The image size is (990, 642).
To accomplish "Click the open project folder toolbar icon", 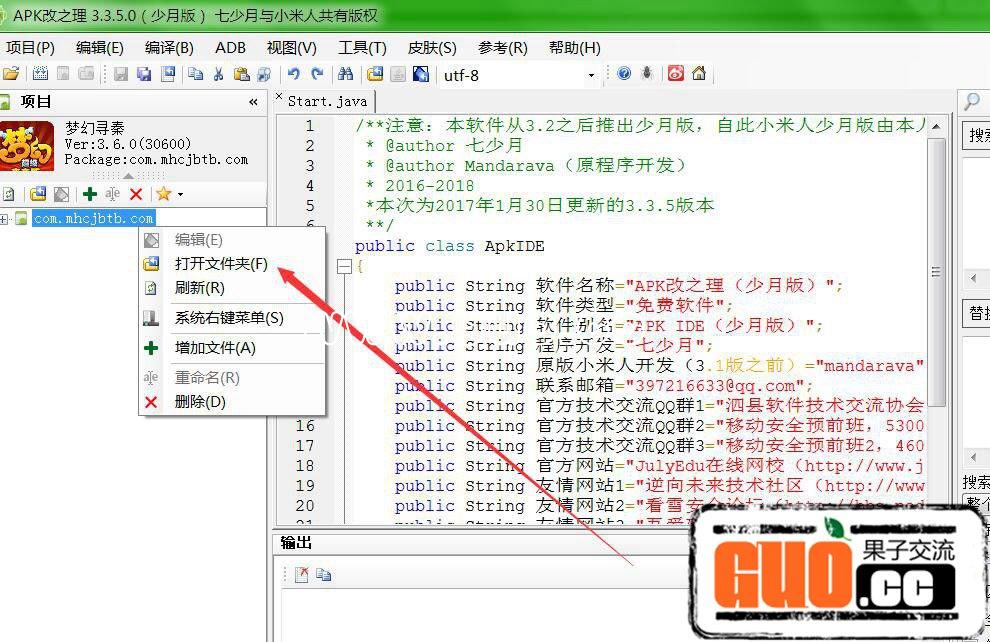I will (x=11, y=74).
